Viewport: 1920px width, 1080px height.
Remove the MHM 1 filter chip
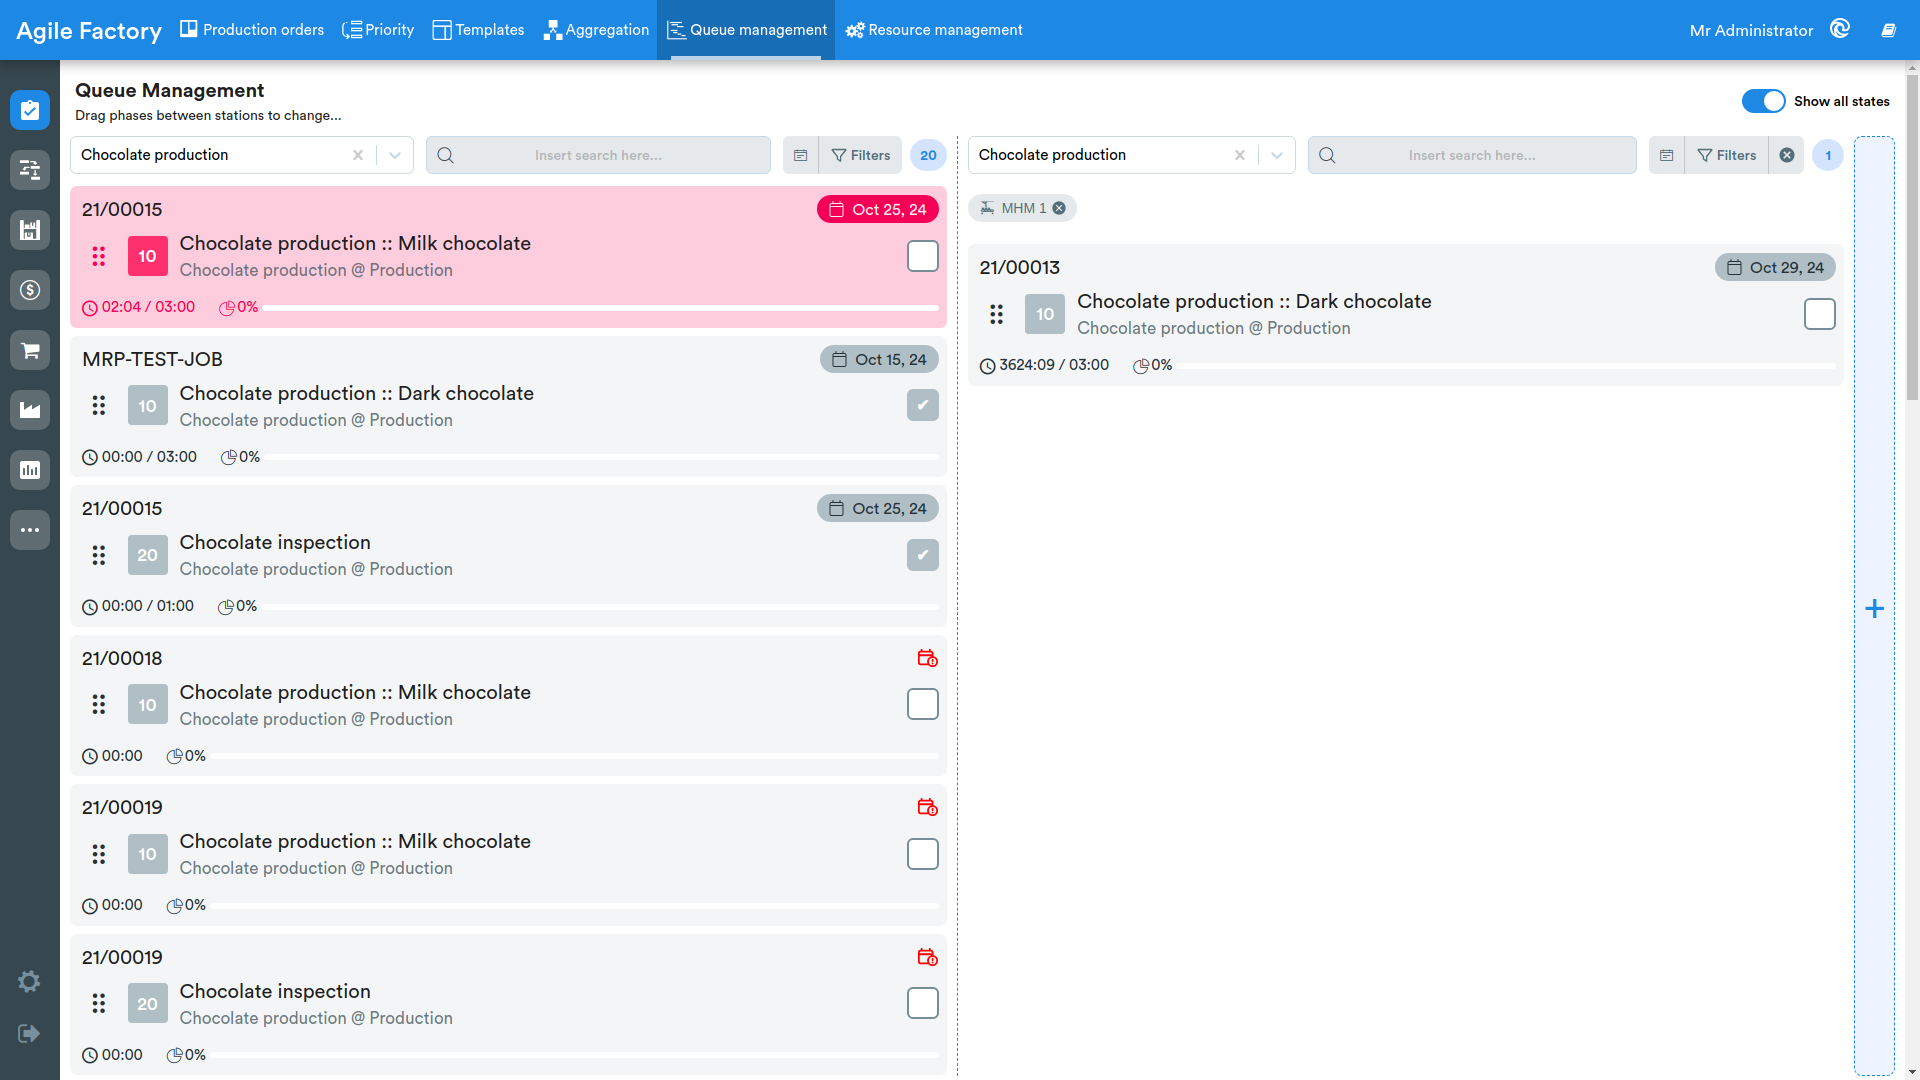pos(1059,208)
